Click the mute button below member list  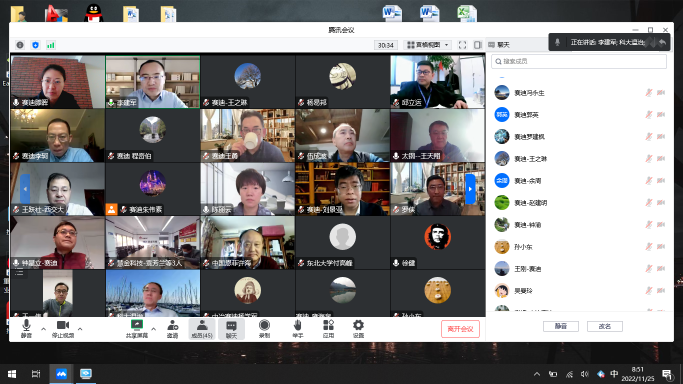[x=561, y=326]
